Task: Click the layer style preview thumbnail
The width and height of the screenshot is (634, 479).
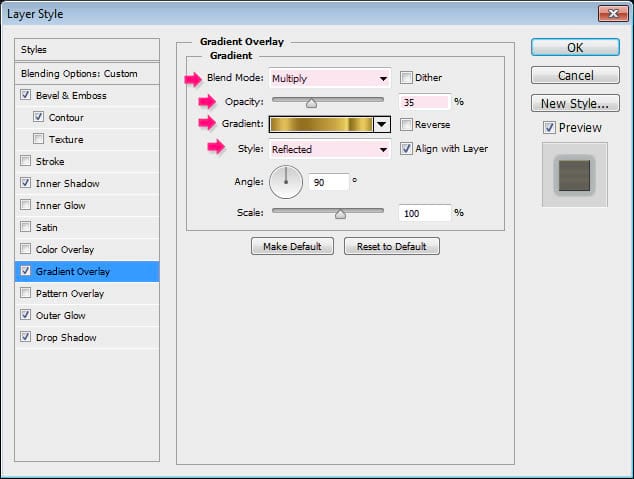Action: click(x=575, y=175)
